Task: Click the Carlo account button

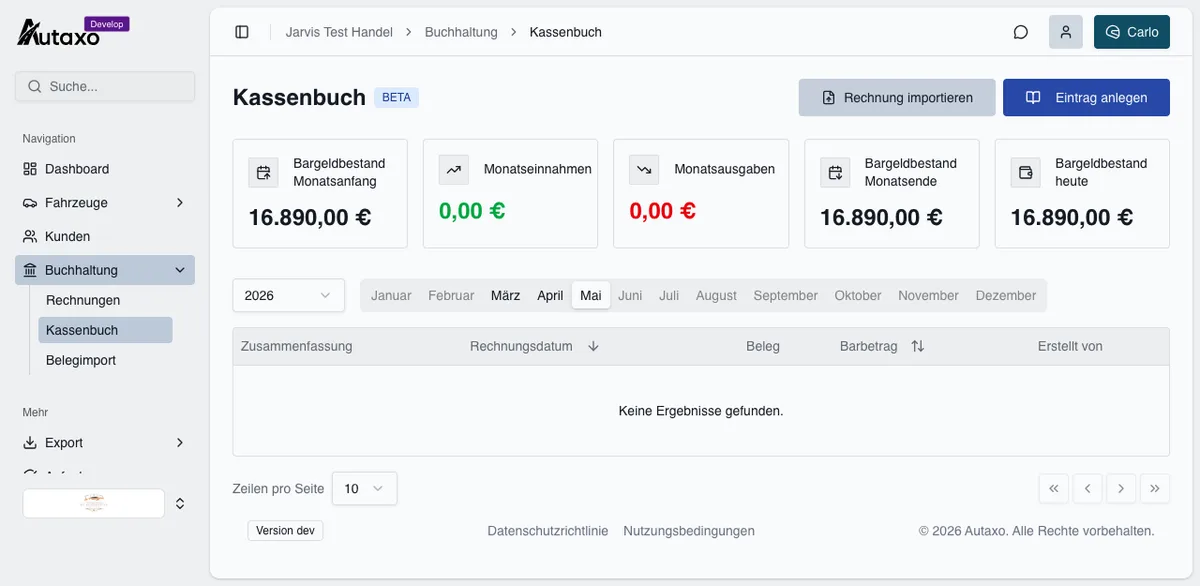Action: point(1132,32)
